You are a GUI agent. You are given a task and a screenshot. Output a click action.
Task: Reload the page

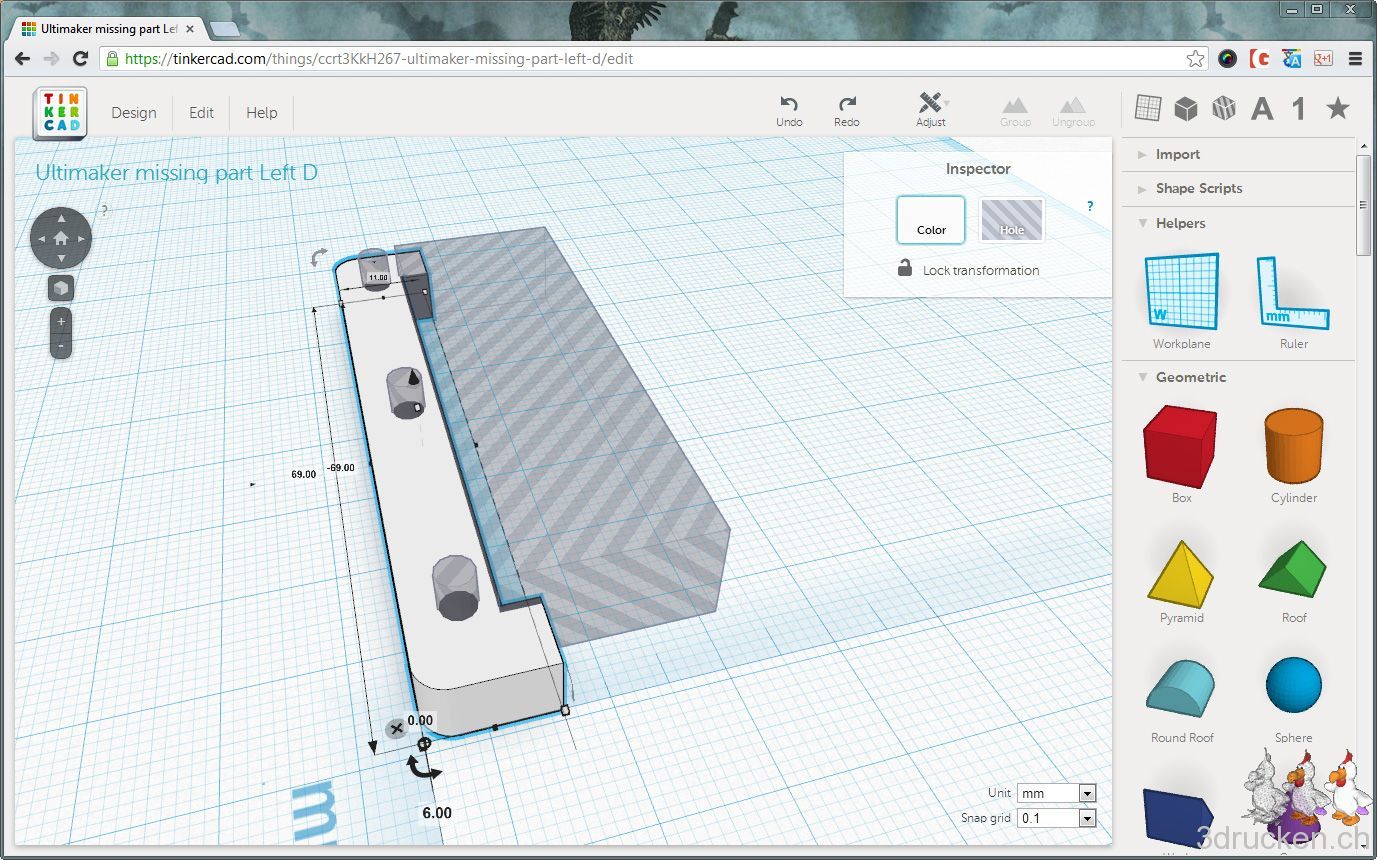pos(81,59)
